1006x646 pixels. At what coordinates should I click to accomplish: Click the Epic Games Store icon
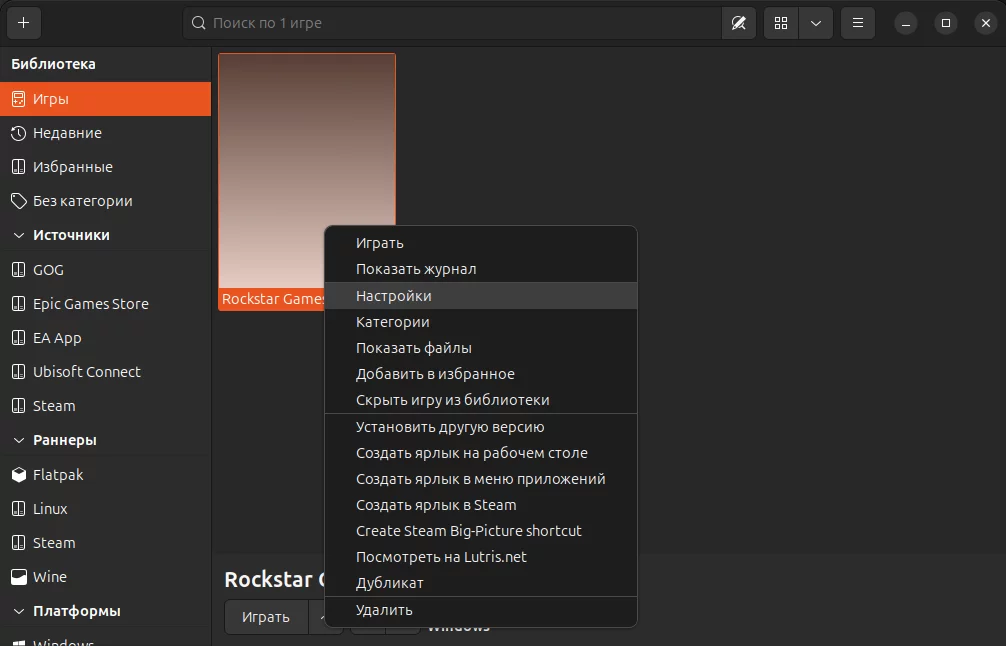coord(19,304)
